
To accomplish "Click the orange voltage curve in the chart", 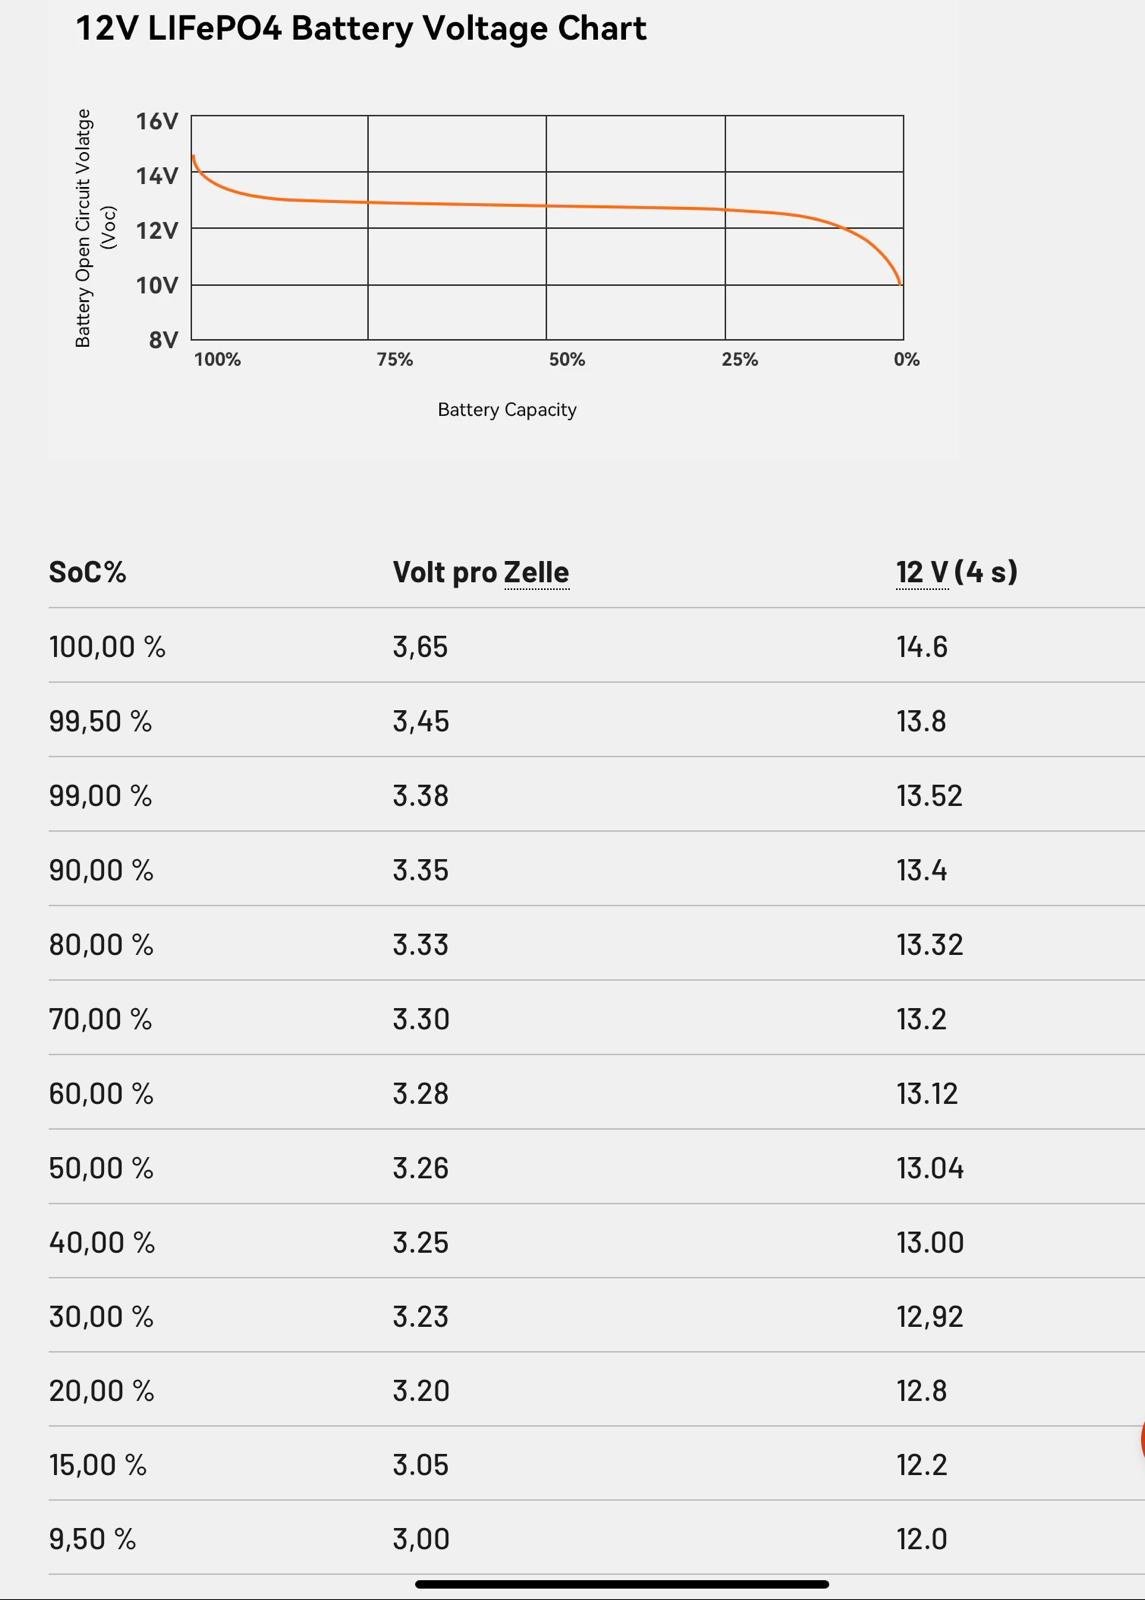I will (546, 206).
